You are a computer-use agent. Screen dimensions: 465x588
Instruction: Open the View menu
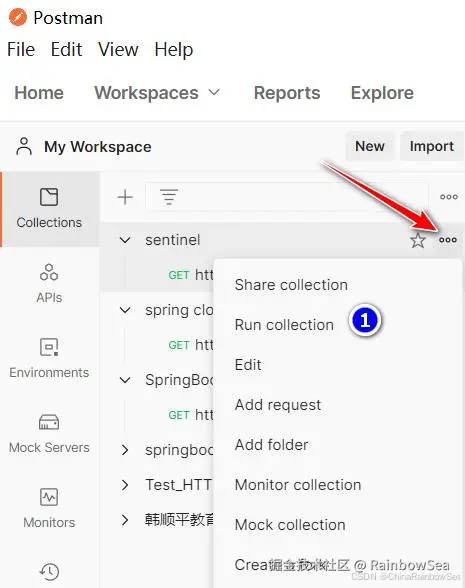[118, 50]
